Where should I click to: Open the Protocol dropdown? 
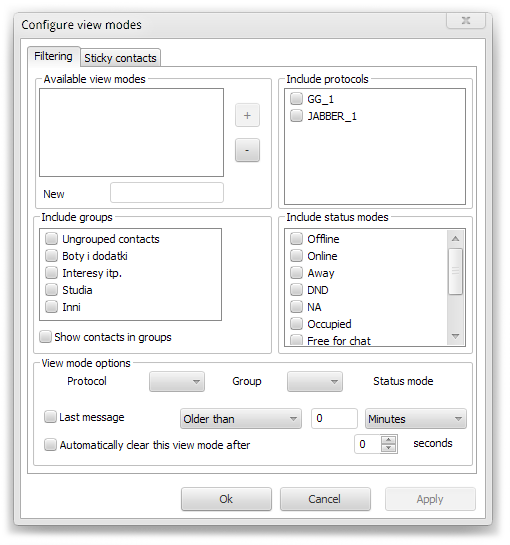point(177,382)
